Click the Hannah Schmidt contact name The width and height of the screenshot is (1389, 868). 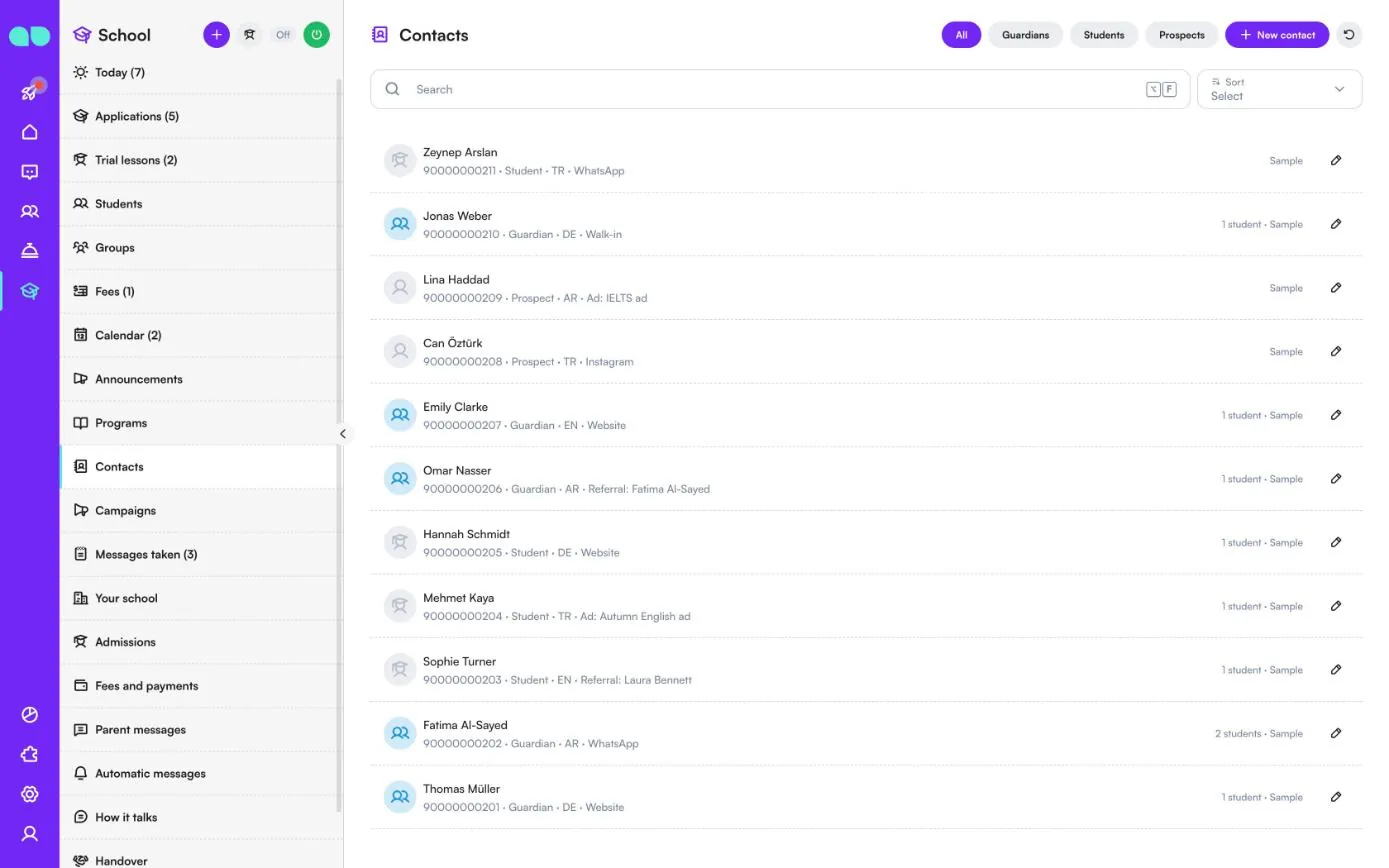click(x=466, y=534)
